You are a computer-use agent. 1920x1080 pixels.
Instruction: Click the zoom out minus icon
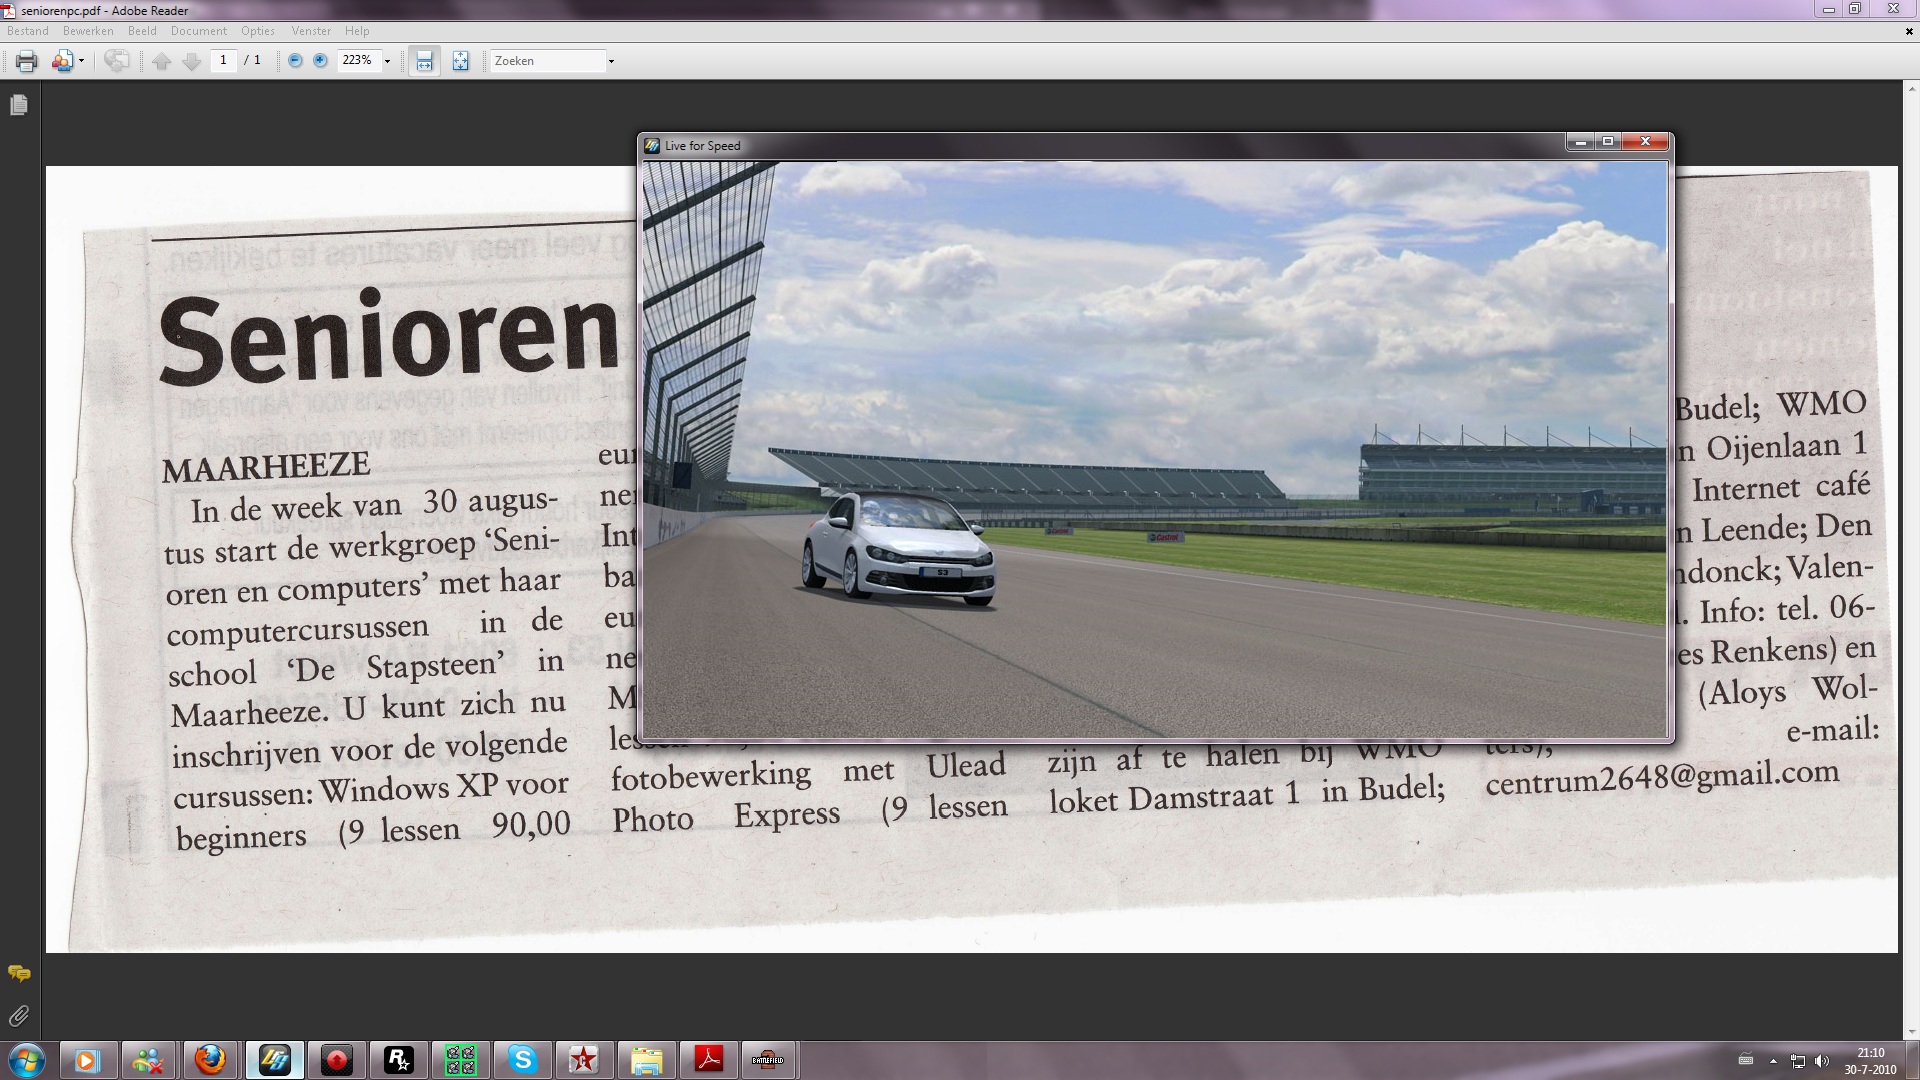295,61
